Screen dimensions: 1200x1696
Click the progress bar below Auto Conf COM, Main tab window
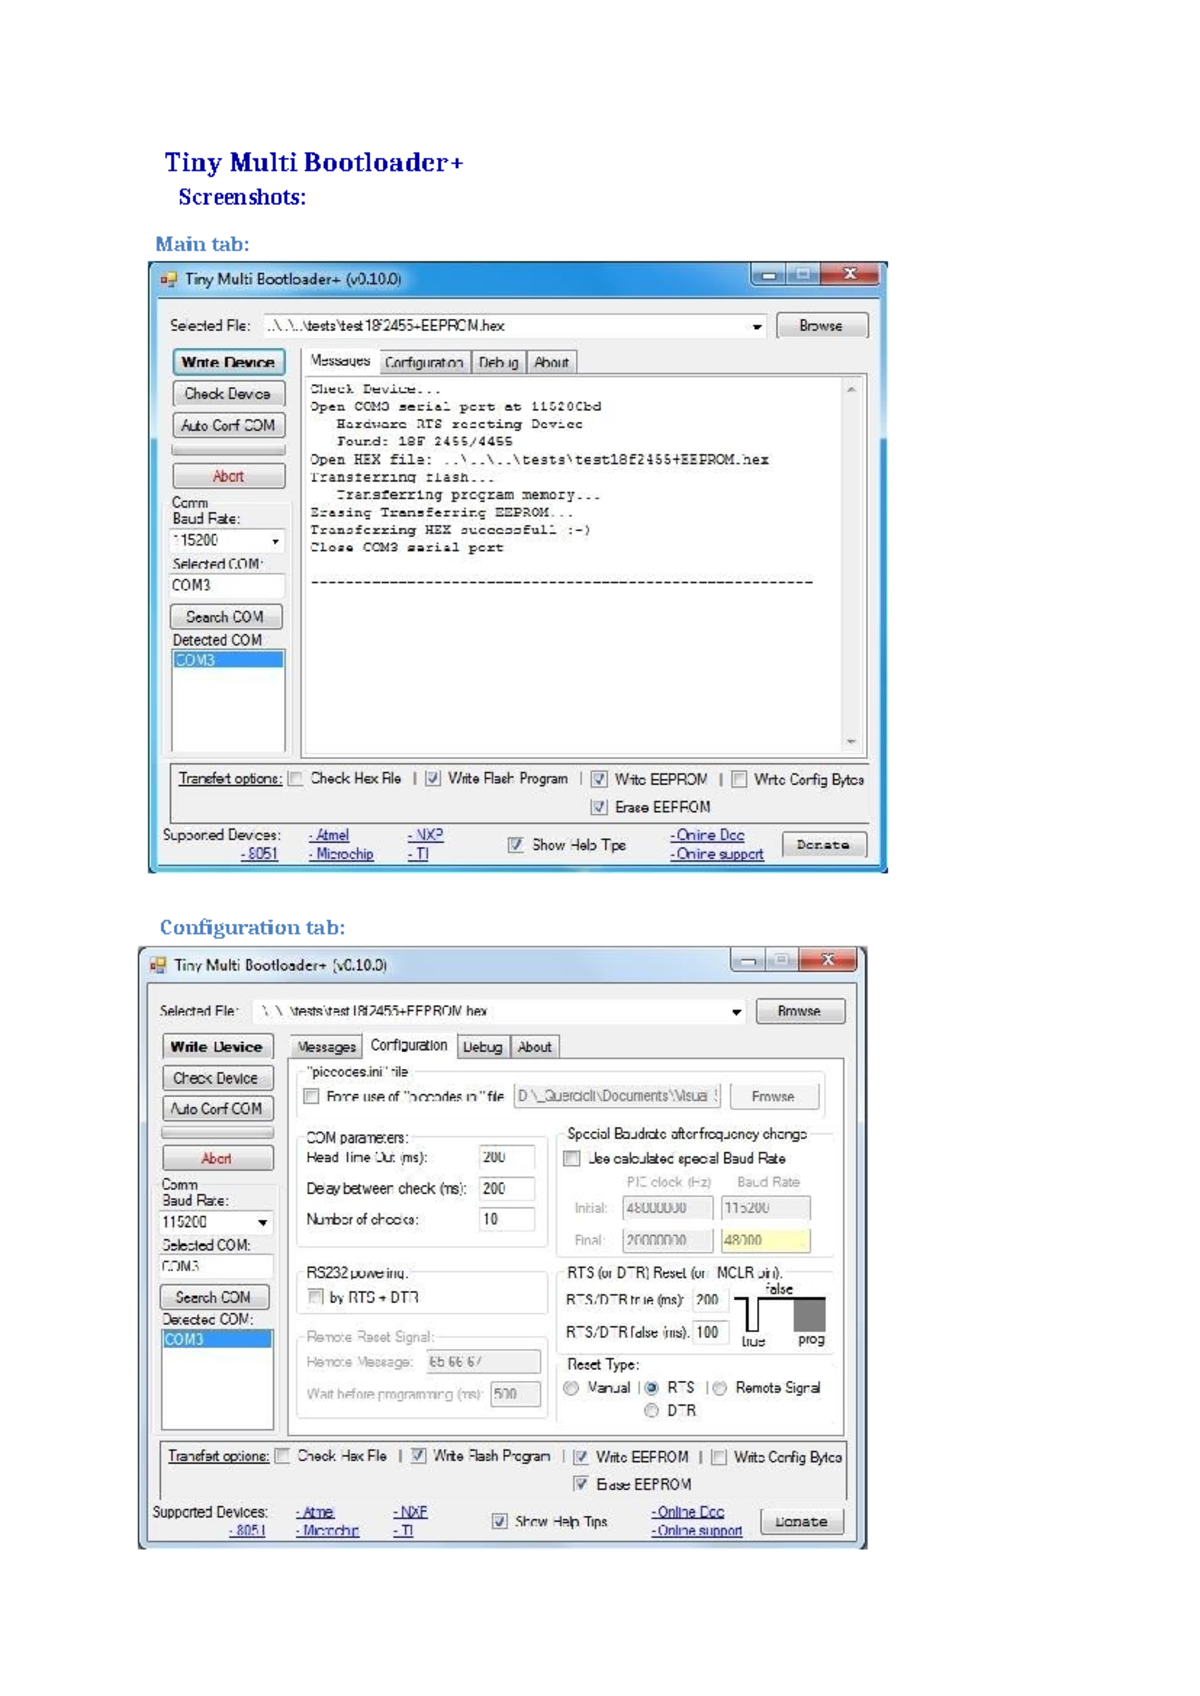(228, 451)
